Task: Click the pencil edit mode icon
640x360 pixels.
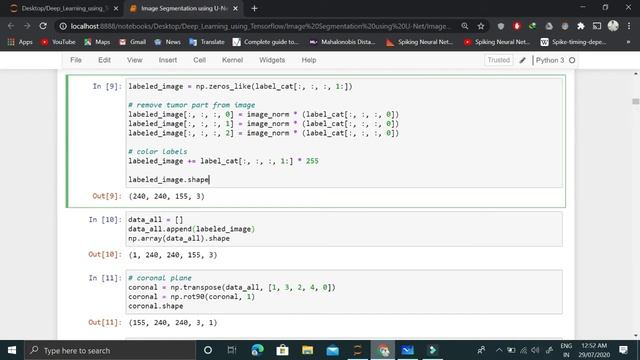Action: 522,60
